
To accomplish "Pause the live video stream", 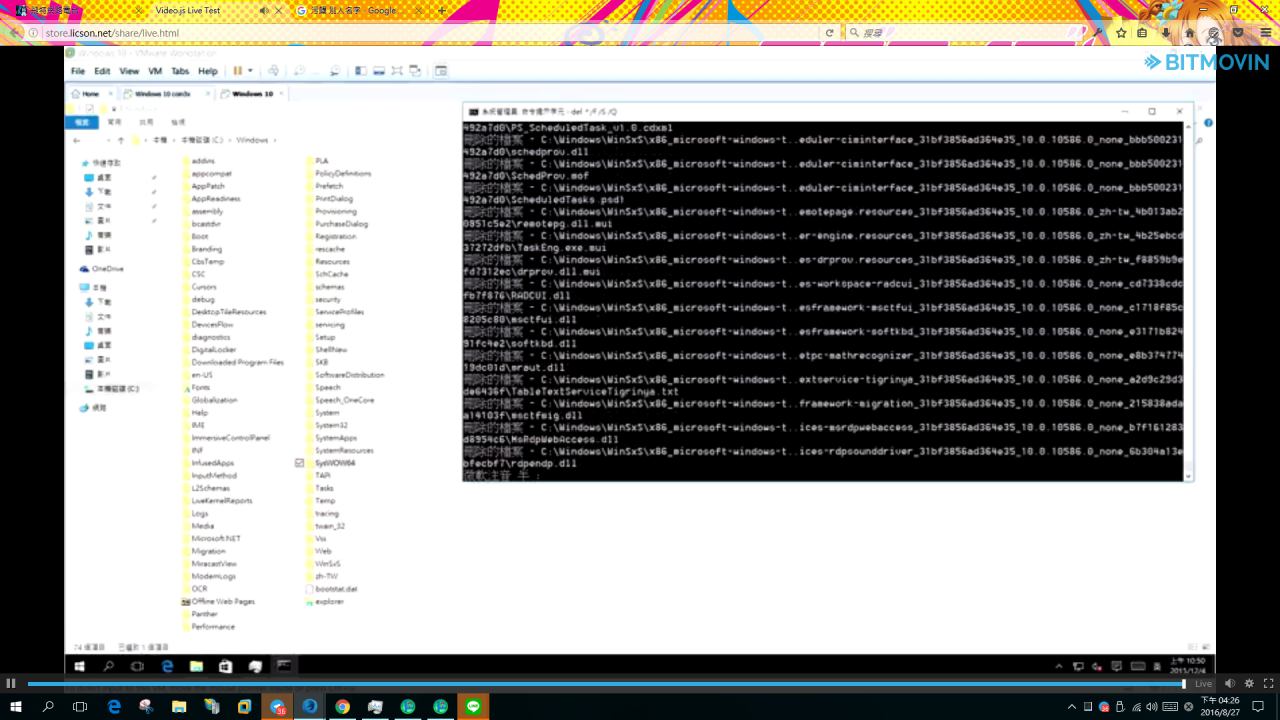I will tap(11, 684).
